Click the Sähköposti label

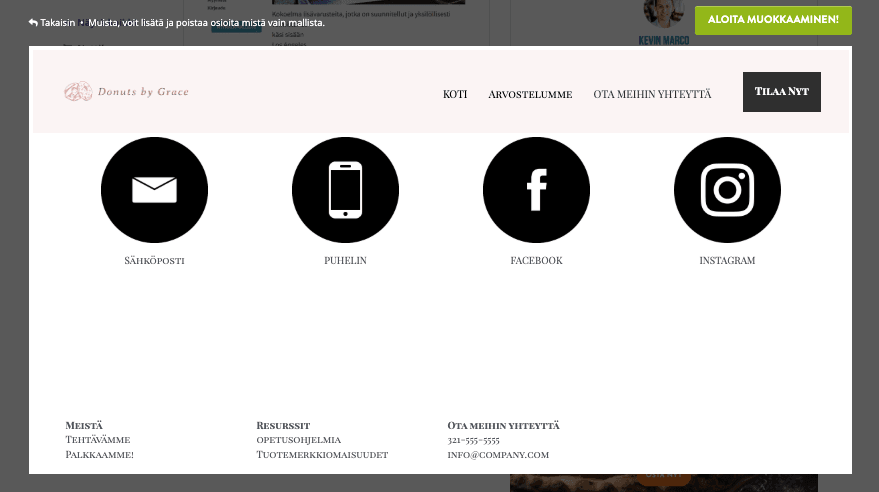point(154,261)
